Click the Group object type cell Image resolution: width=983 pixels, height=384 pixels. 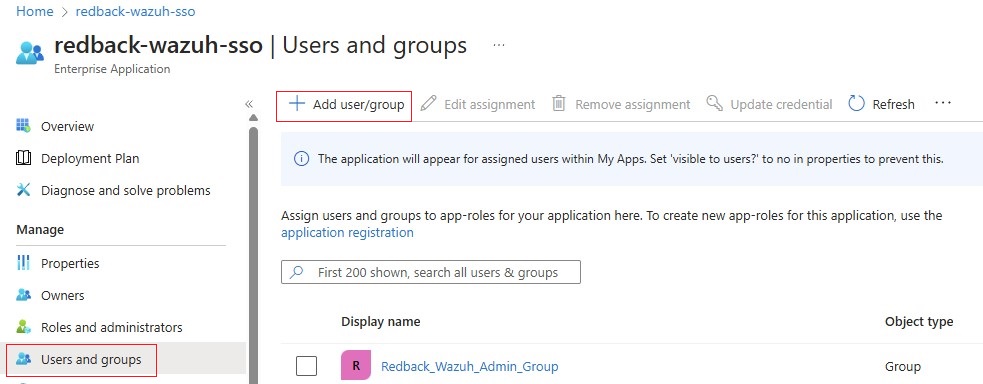(x=903, y=366)
